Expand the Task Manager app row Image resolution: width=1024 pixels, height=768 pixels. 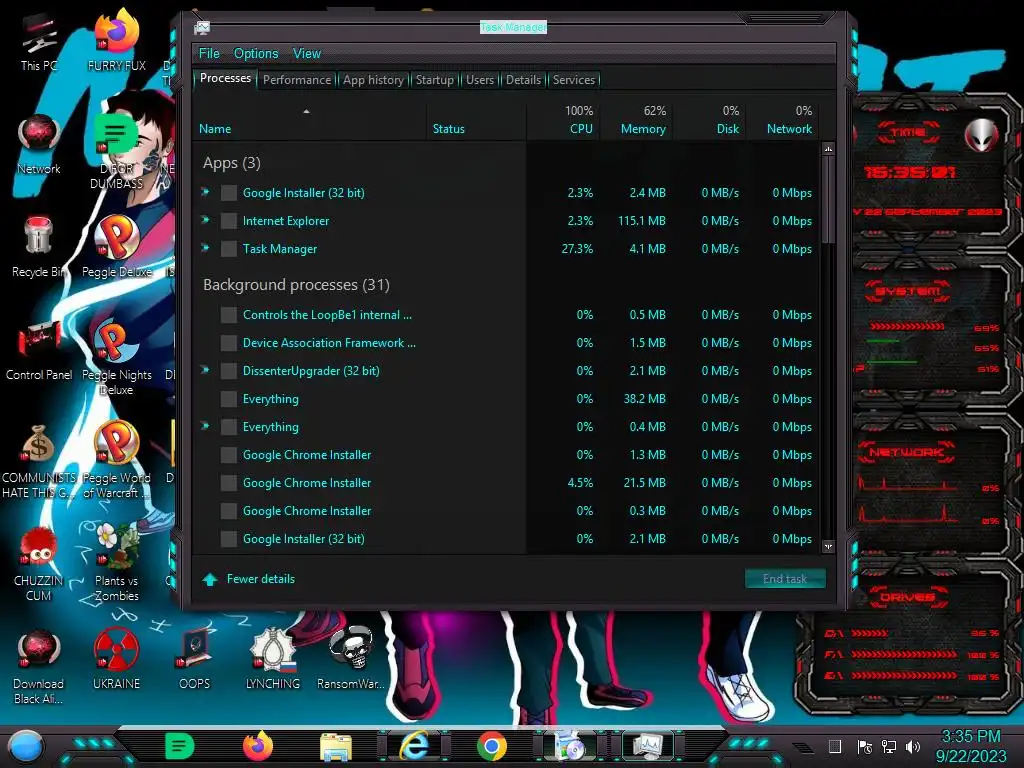click(x=205, y=248)
